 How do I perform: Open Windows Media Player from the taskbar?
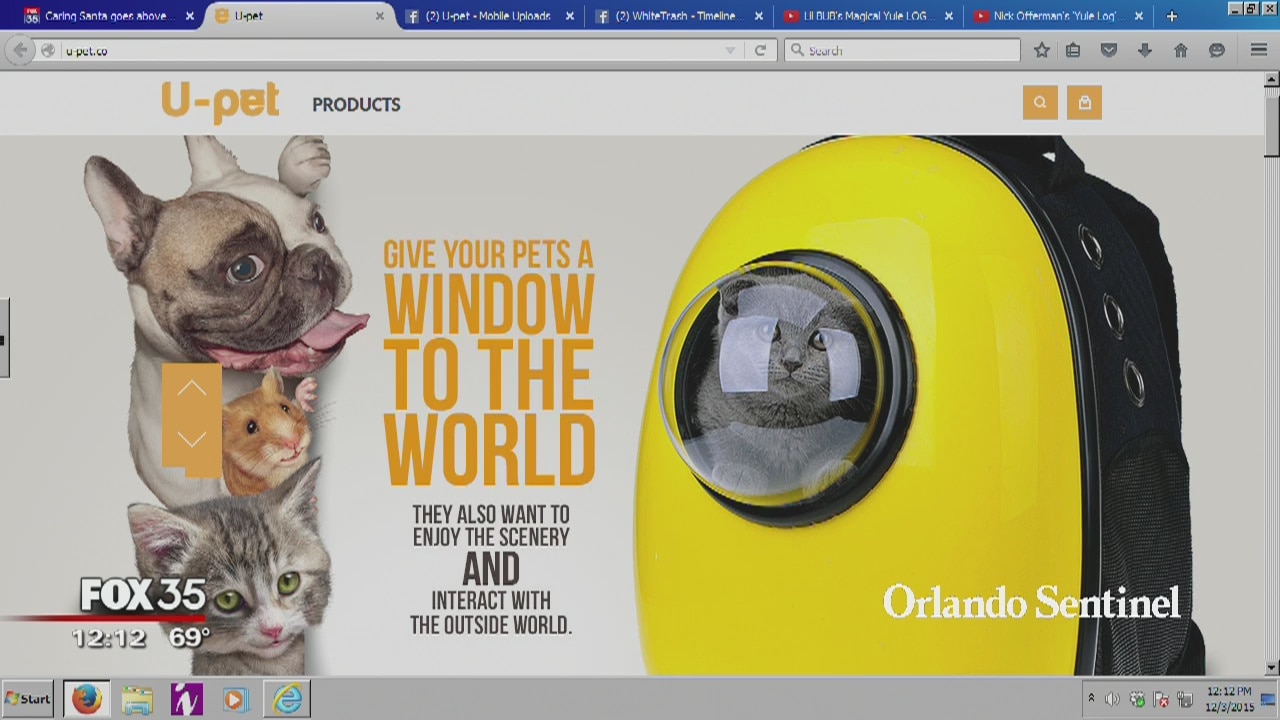point(236,699)
